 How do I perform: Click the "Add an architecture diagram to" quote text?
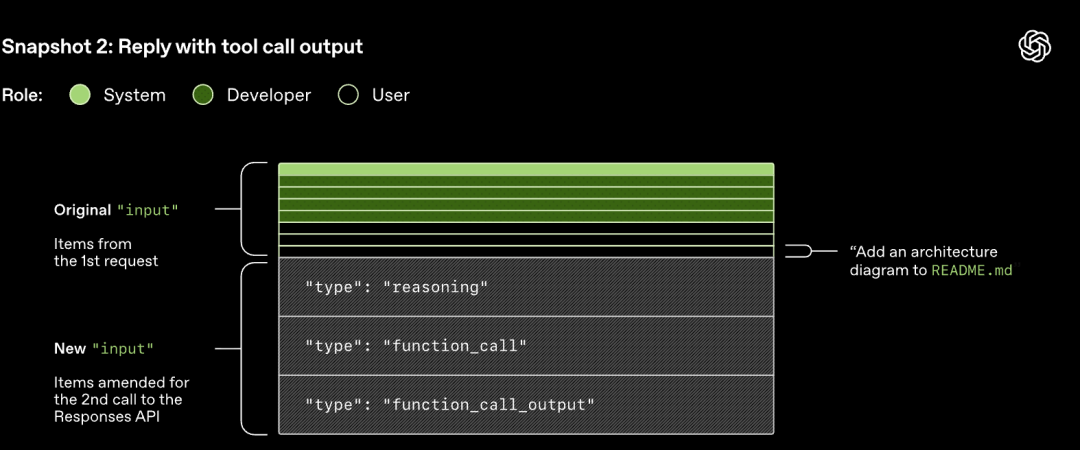(922, 252)
